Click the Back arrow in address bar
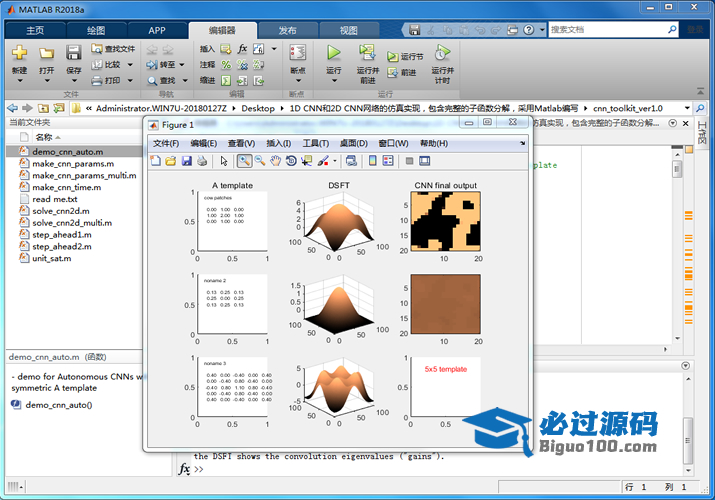The height and width of the screenshot is (500, 715). 13,108
